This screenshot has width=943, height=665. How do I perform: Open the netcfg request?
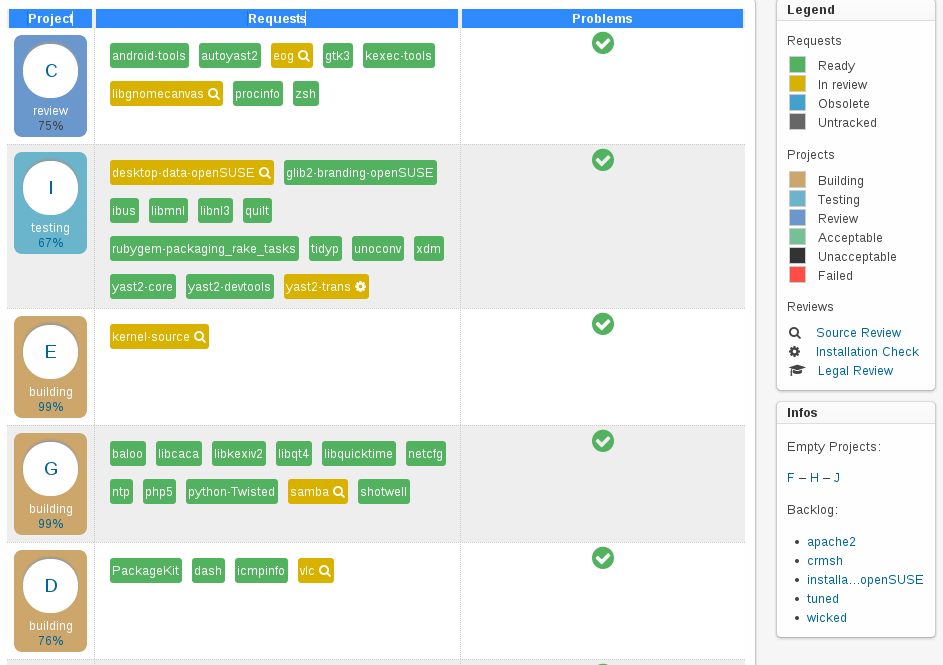tap(425, 454)
